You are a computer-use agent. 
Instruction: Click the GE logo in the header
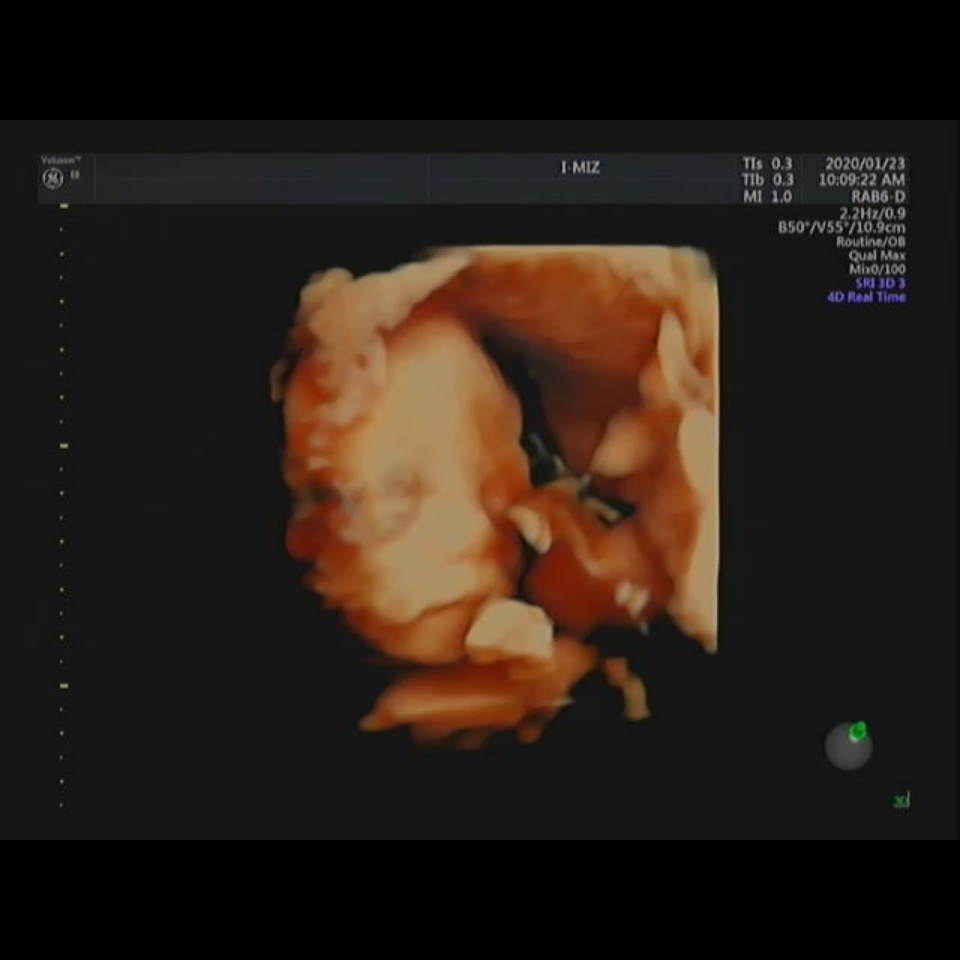point(53,179)
